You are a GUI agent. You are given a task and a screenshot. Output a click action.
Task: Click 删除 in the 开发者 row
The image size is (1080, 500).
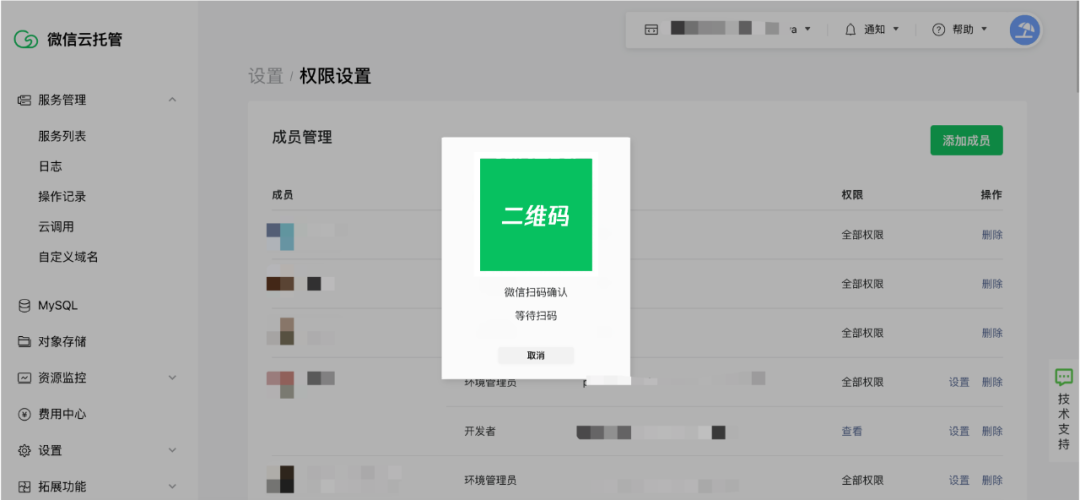click(992, 431)
